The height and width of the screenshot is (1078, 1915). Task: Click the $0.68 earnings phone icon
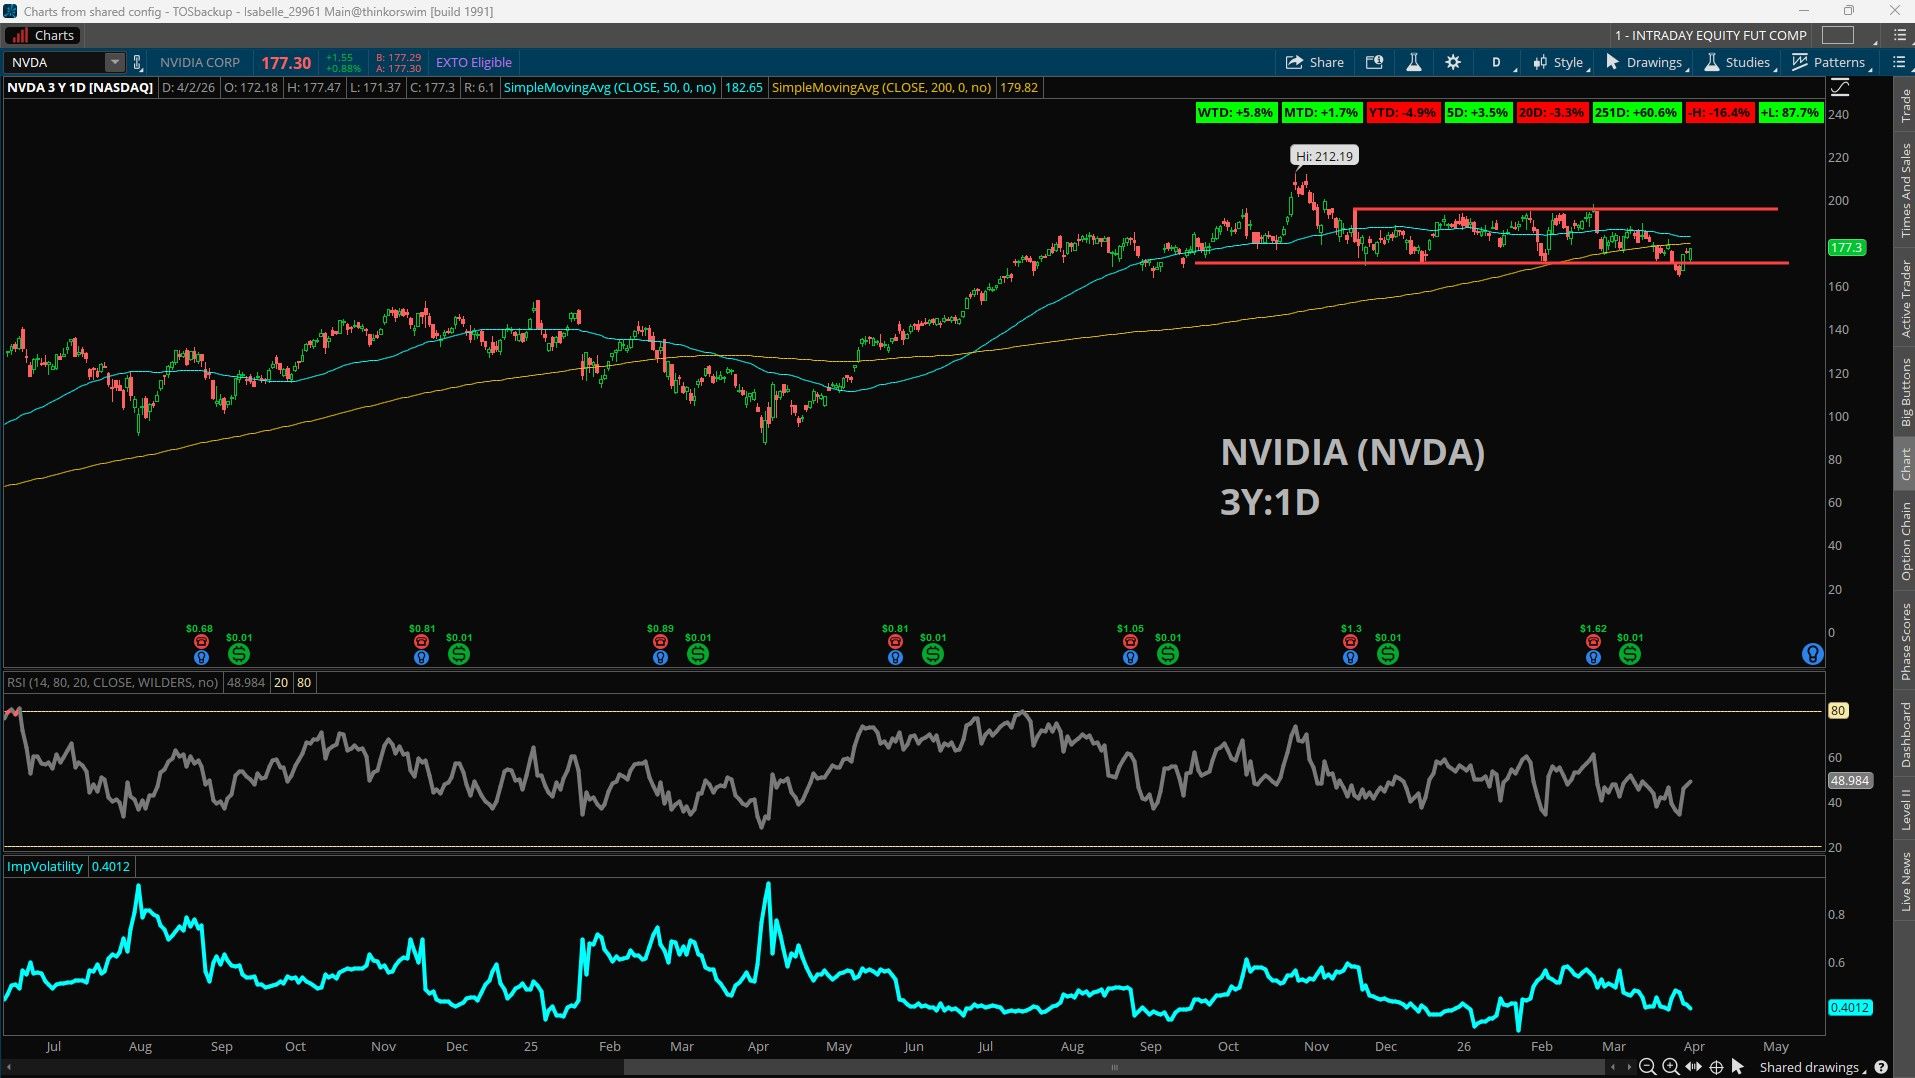(201, 642)
